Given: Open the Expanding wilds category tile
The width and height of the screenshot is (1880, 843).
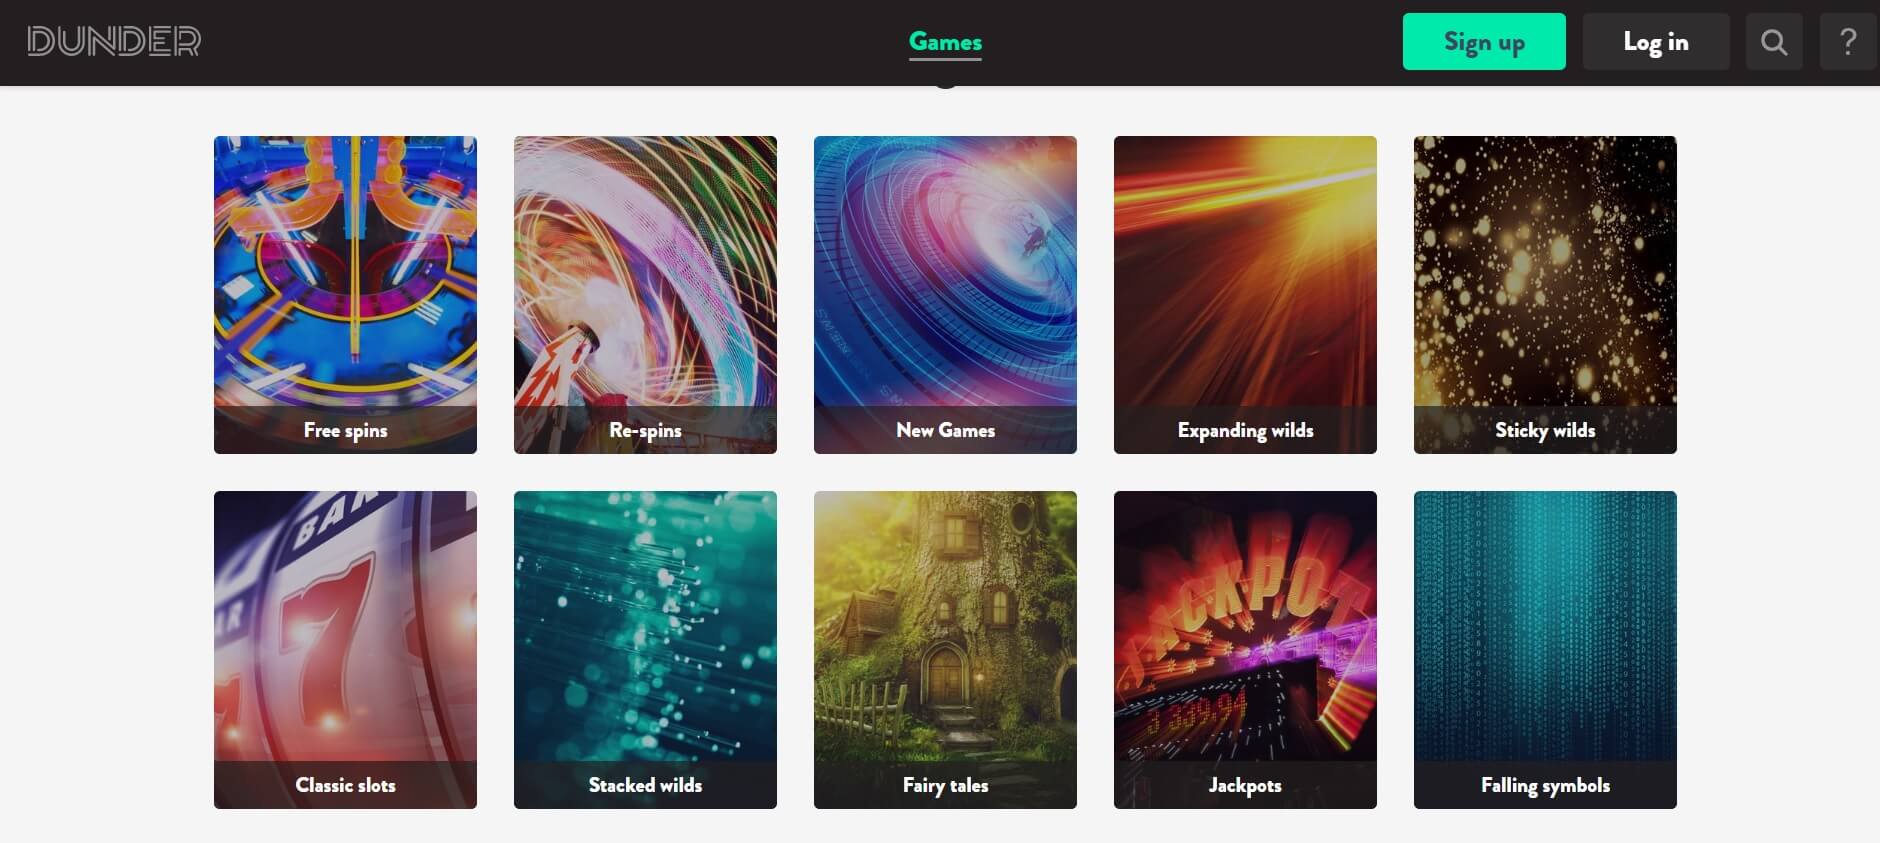Looking at the screenshot, I should [x=1245, y=295].
